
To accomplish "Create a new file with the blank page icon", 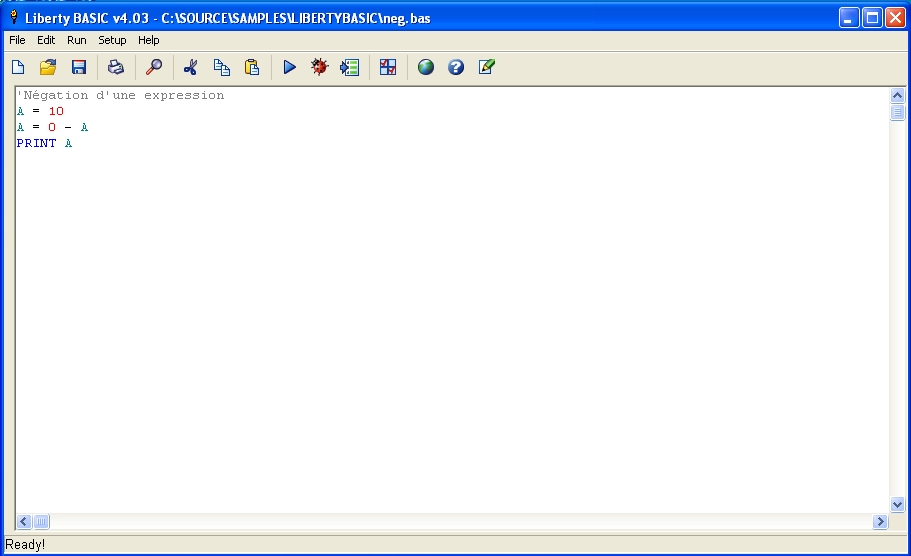I will (18, 67).
